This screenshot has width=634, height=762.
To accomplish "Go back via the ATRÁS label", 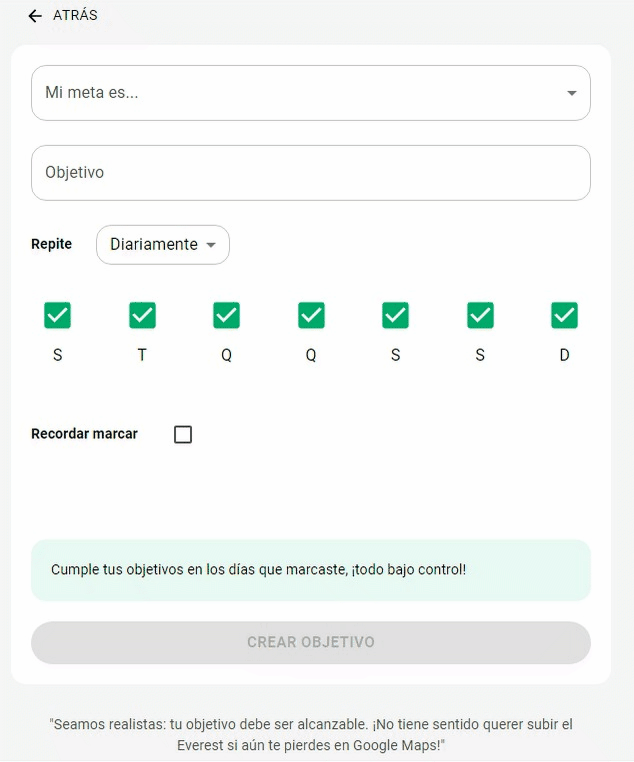I will pyautogui.click(x=75, y=16).
